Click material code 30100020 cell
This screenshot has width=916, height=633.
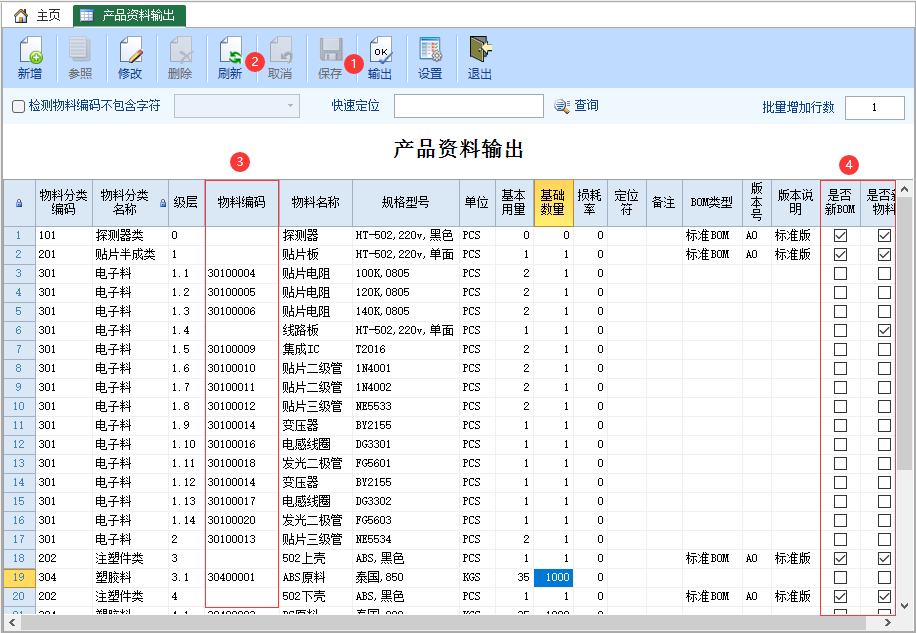tap(242, 520)
